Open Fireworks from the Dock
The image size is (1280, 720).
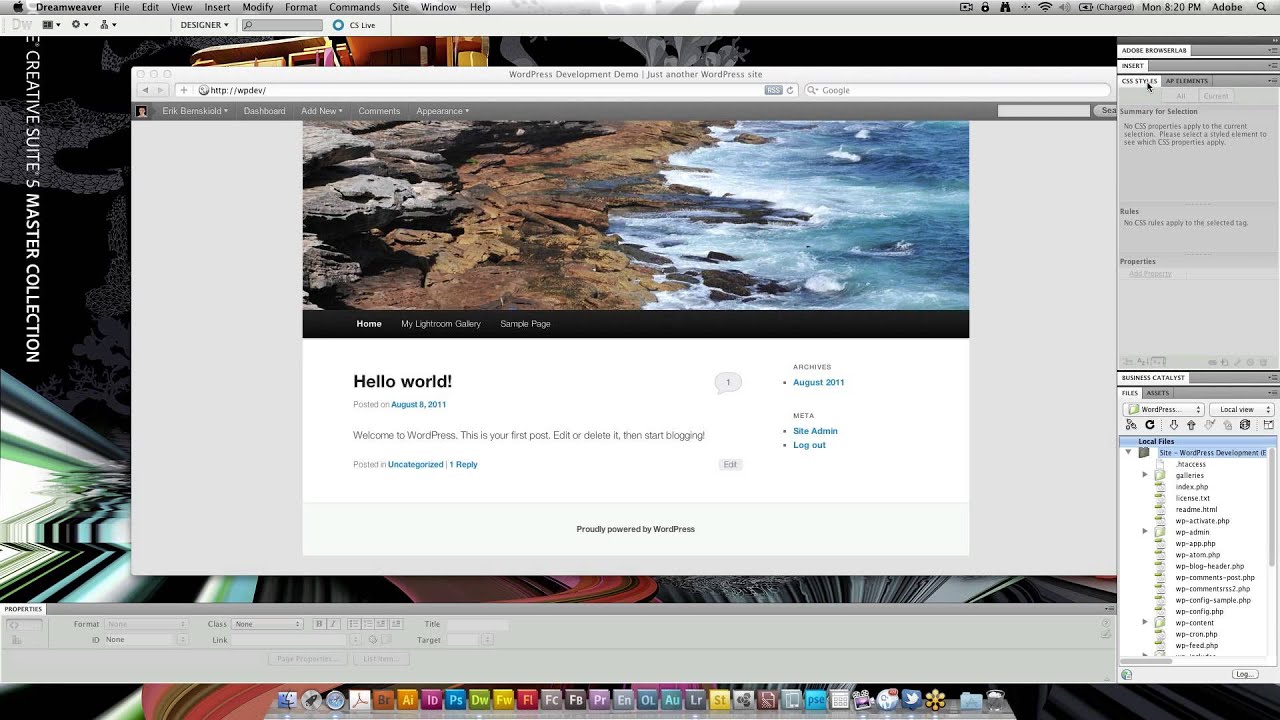pos(504,701)
